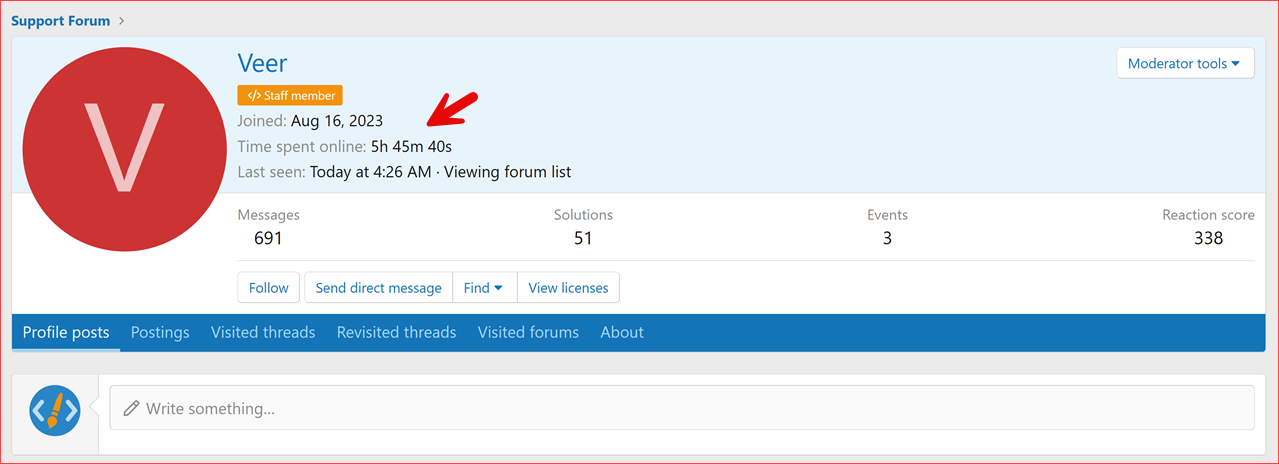This screenshot has height=464, width=1279.
Task: View the 51 solutions count
Action: (x=583, y=238)
